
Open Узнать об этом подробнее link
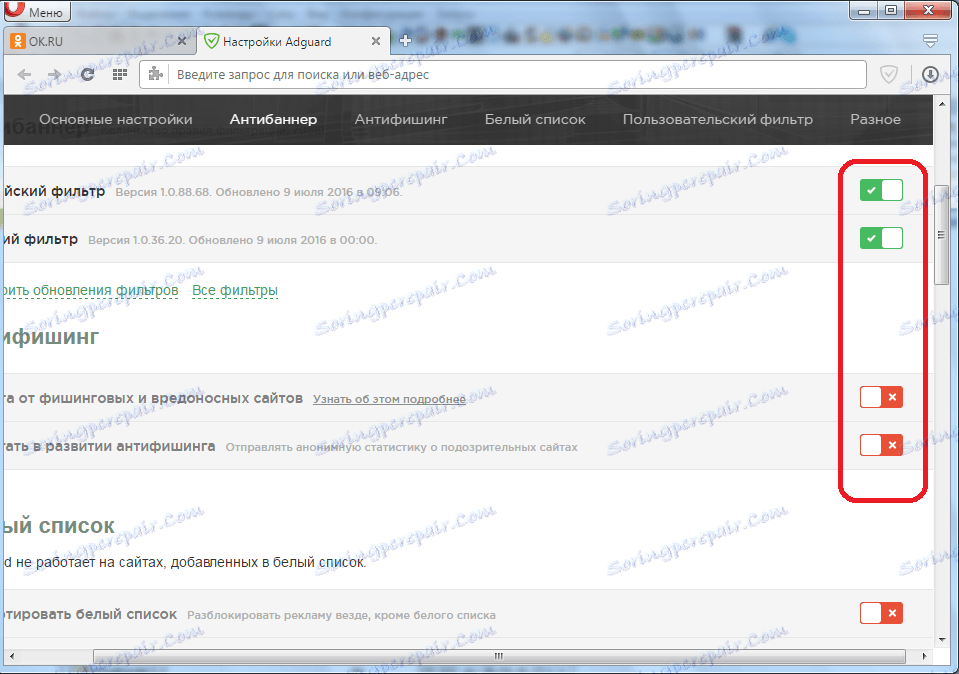pos(389,399)
